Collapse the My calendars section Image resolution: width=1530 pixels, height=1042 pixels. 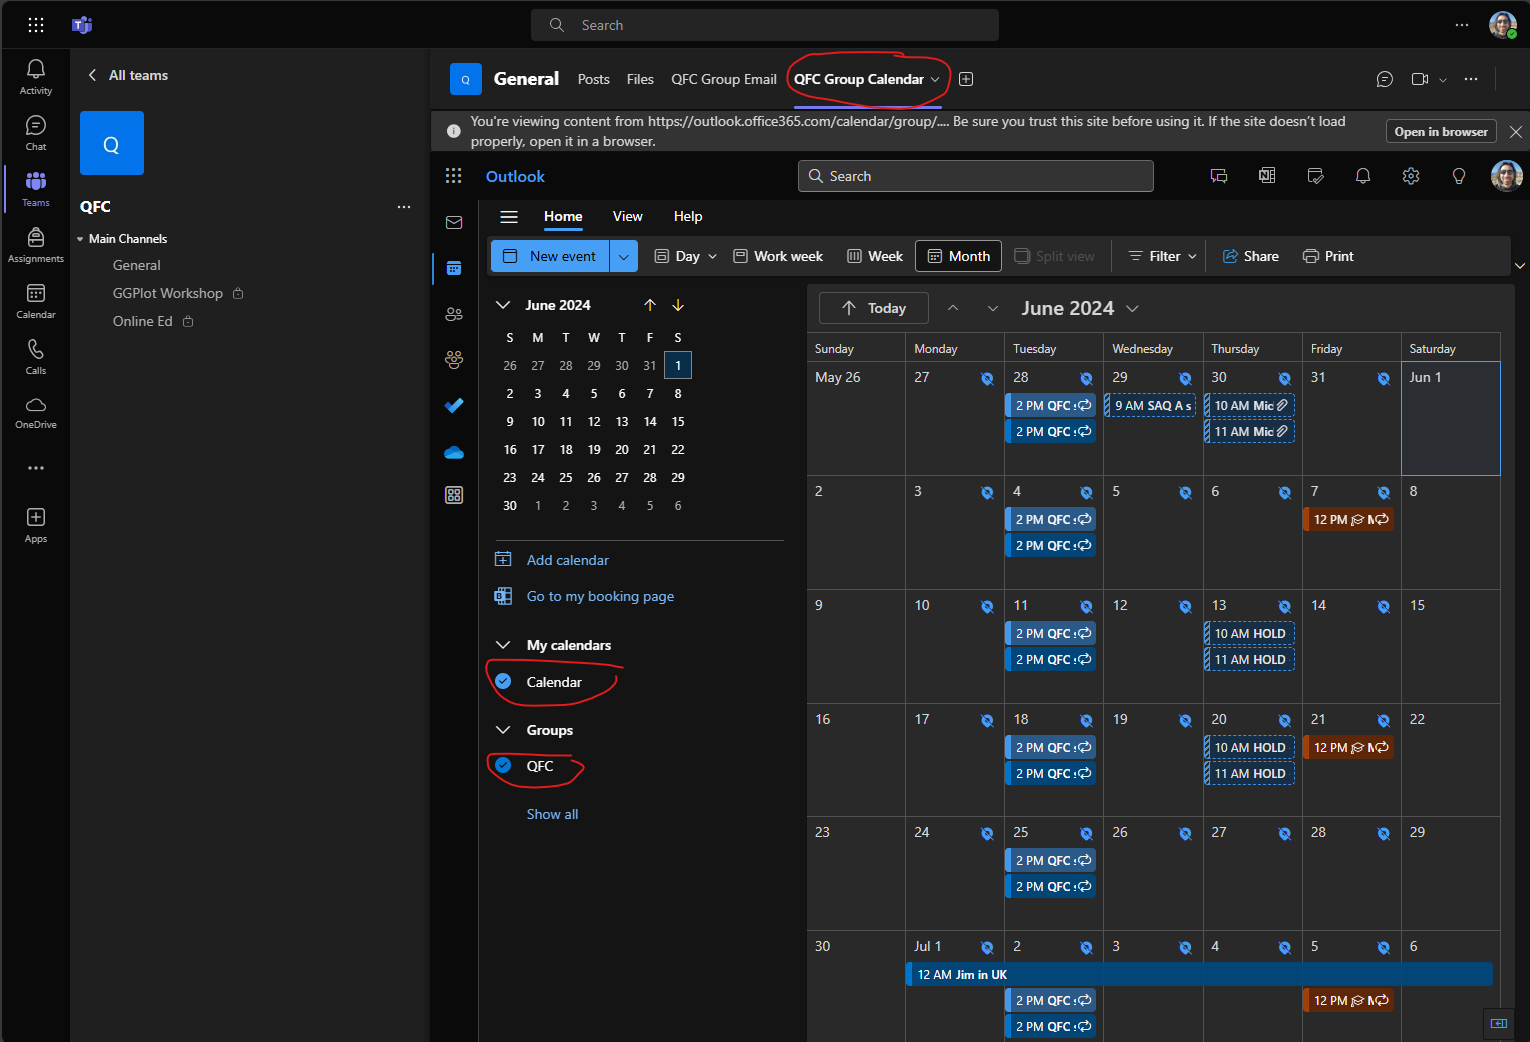503,645
